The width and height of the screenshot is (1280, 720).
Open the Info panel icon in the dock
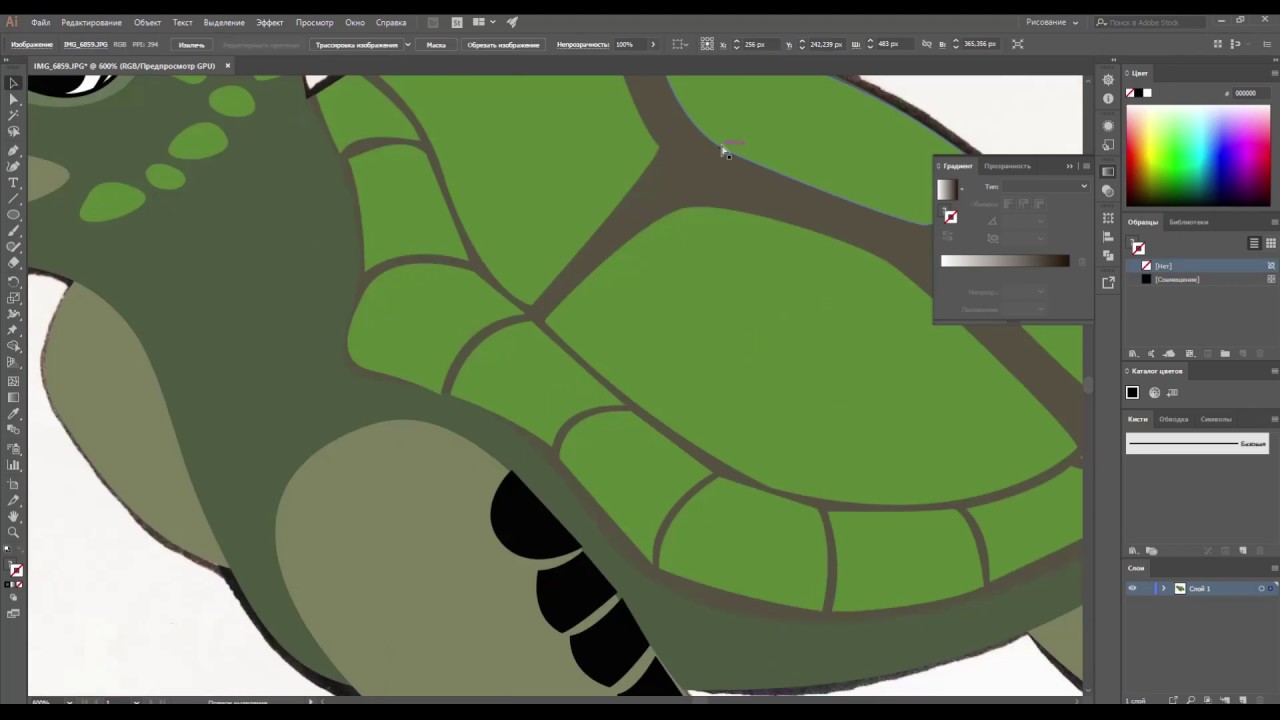[x=1108, y=98]
